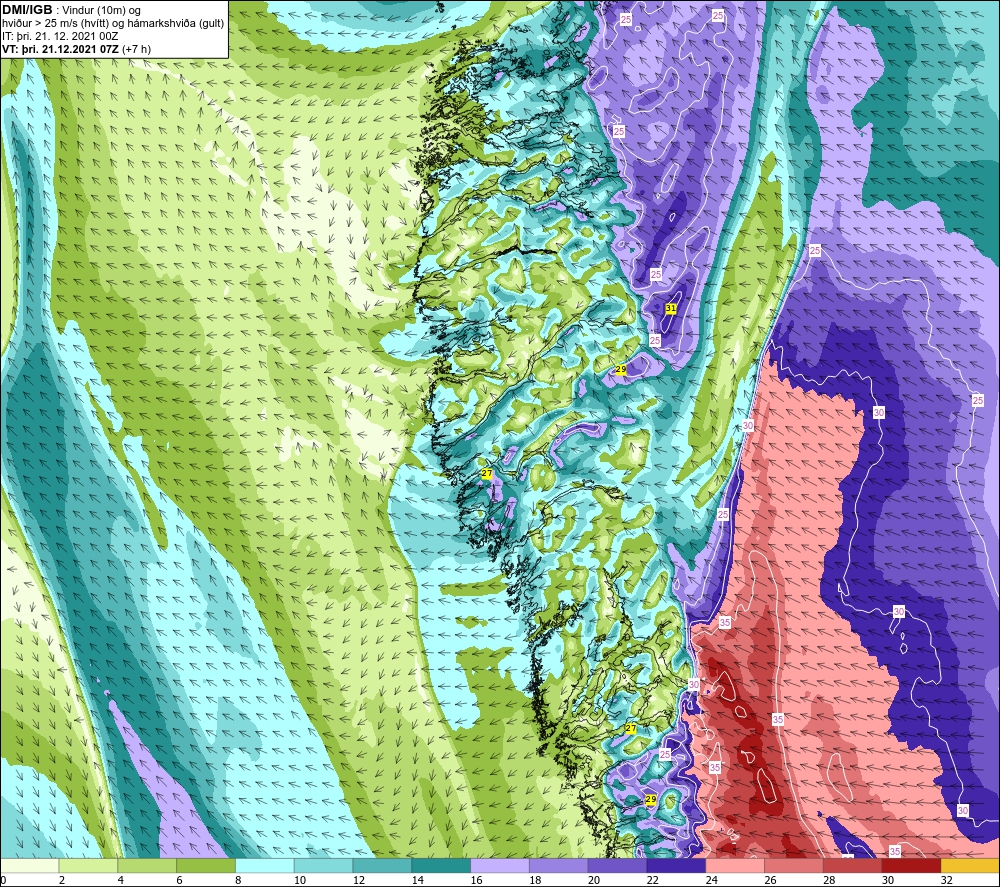This screenshot has height=887, width=1000.
Task: Click the scale tick number '4'
Action: pos(121,881)
